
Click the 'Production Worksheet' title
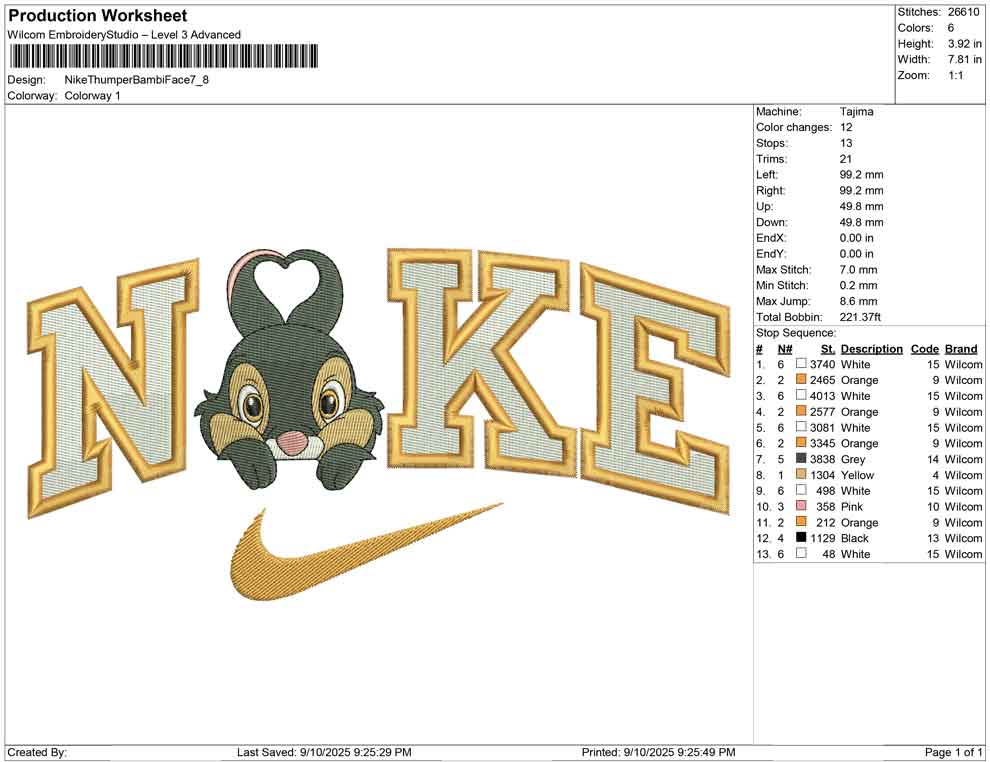[98, 16]
